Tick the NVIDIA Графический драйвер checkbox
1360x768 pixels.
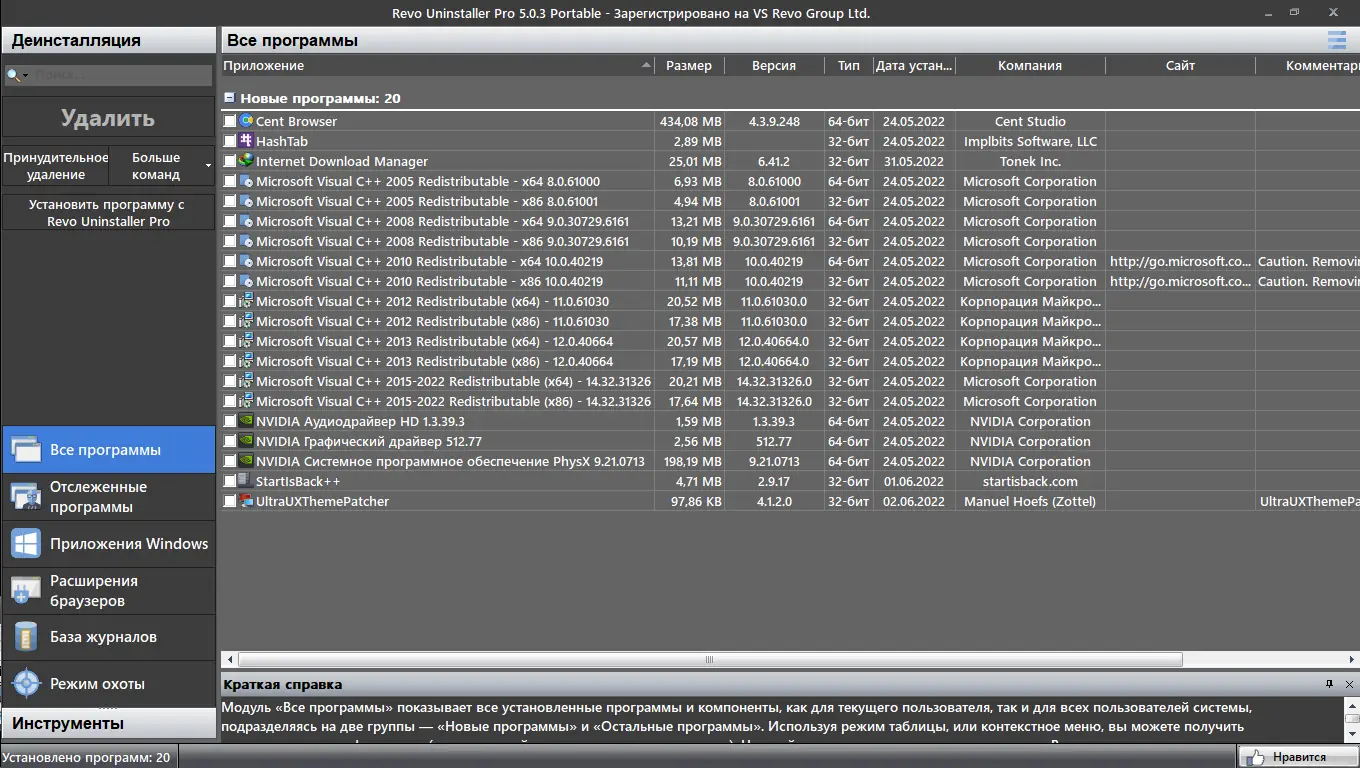(x=230, y=441)
